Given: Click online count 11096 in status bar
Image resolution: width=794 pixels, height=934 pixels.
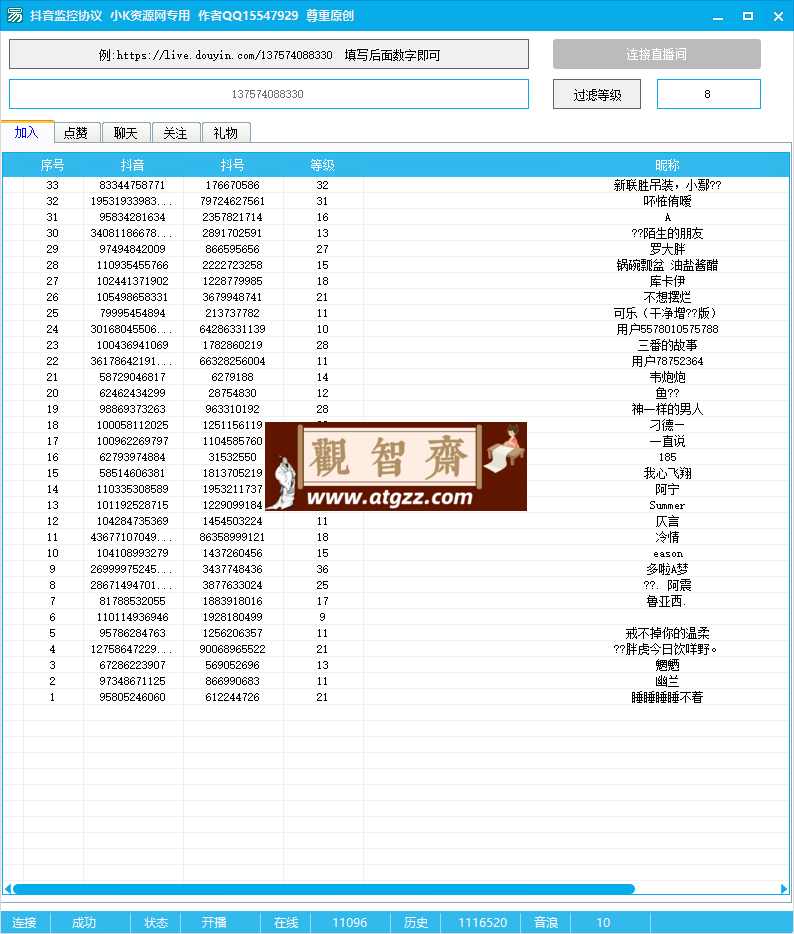Looking at the screenshot, I should pyautogui.click(x=350, y=923).
